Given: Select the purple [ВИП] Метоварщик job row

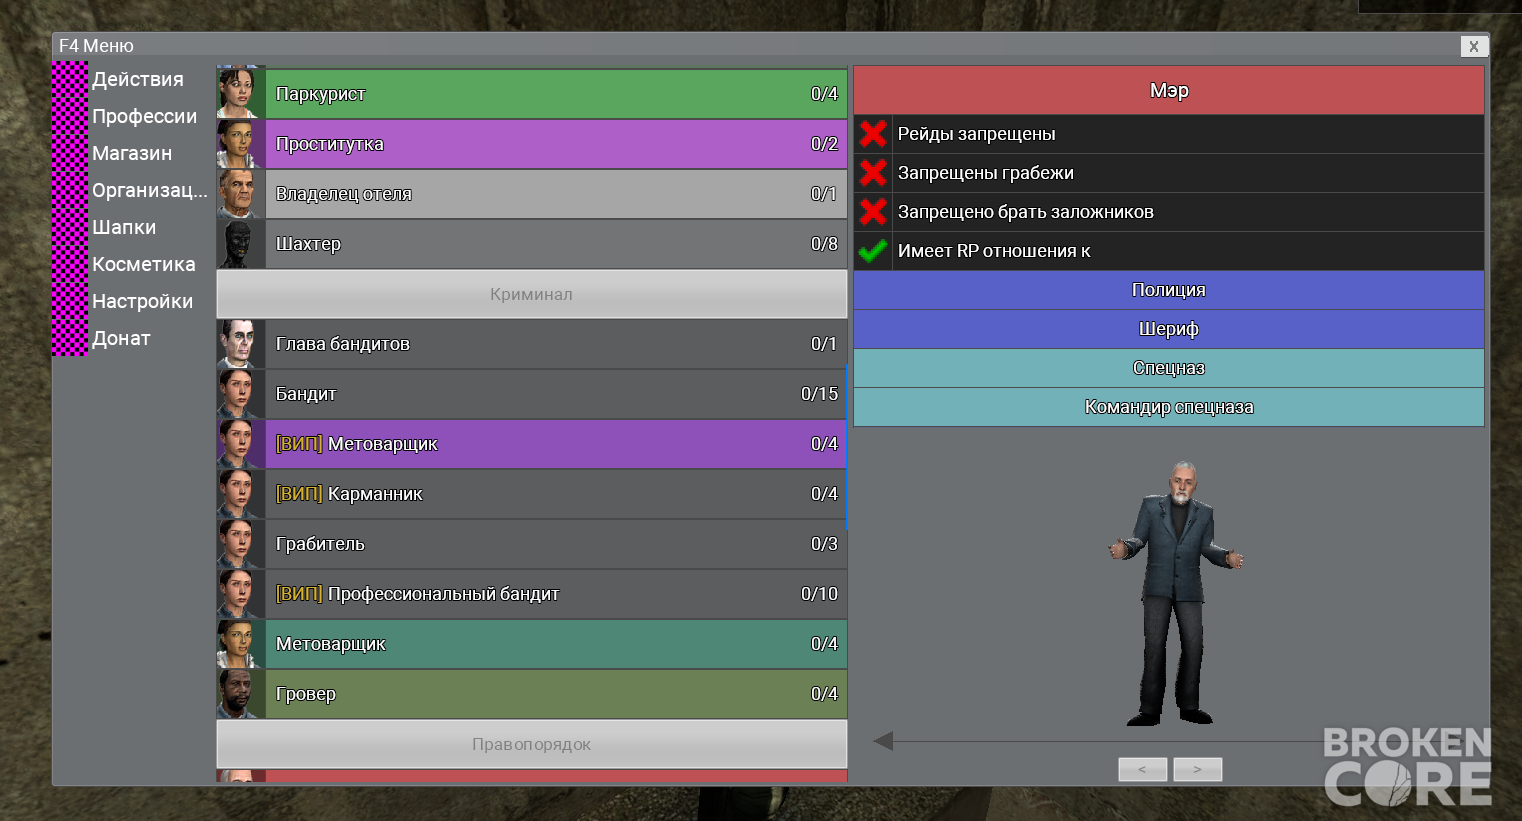Looking at the screenshot, I should 532,444.
